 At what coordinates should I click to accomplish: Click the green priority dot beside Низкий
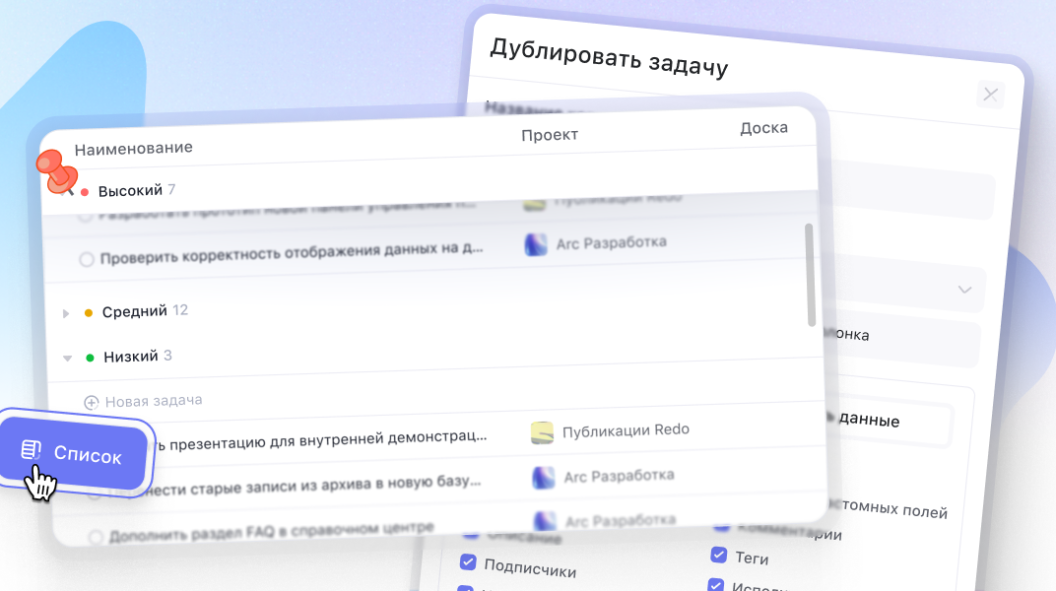tap(88, 356)
